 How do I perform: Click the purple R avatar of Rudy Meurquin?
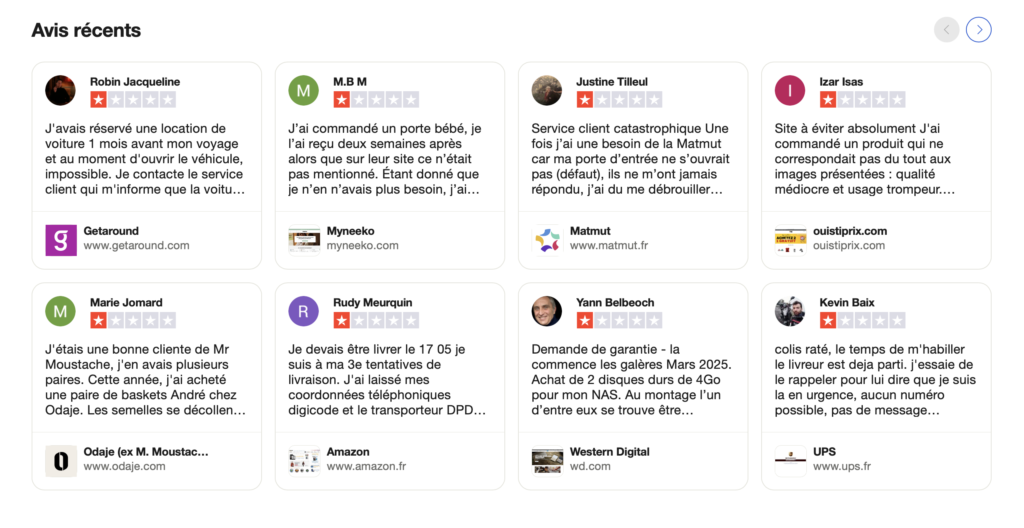[x=304, y=311]
